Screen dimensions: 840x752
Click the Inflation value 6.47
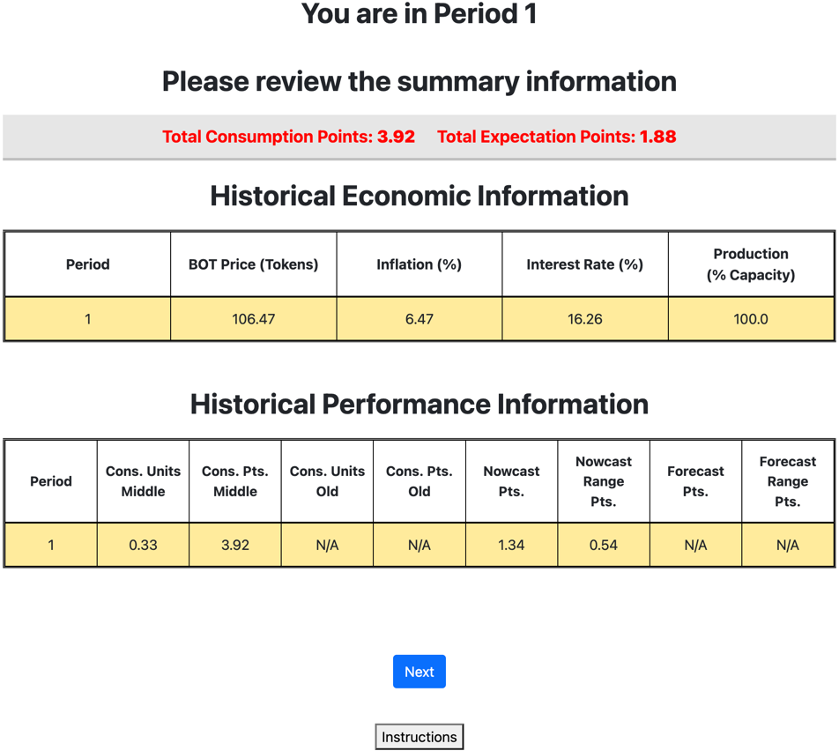[418, 320]
